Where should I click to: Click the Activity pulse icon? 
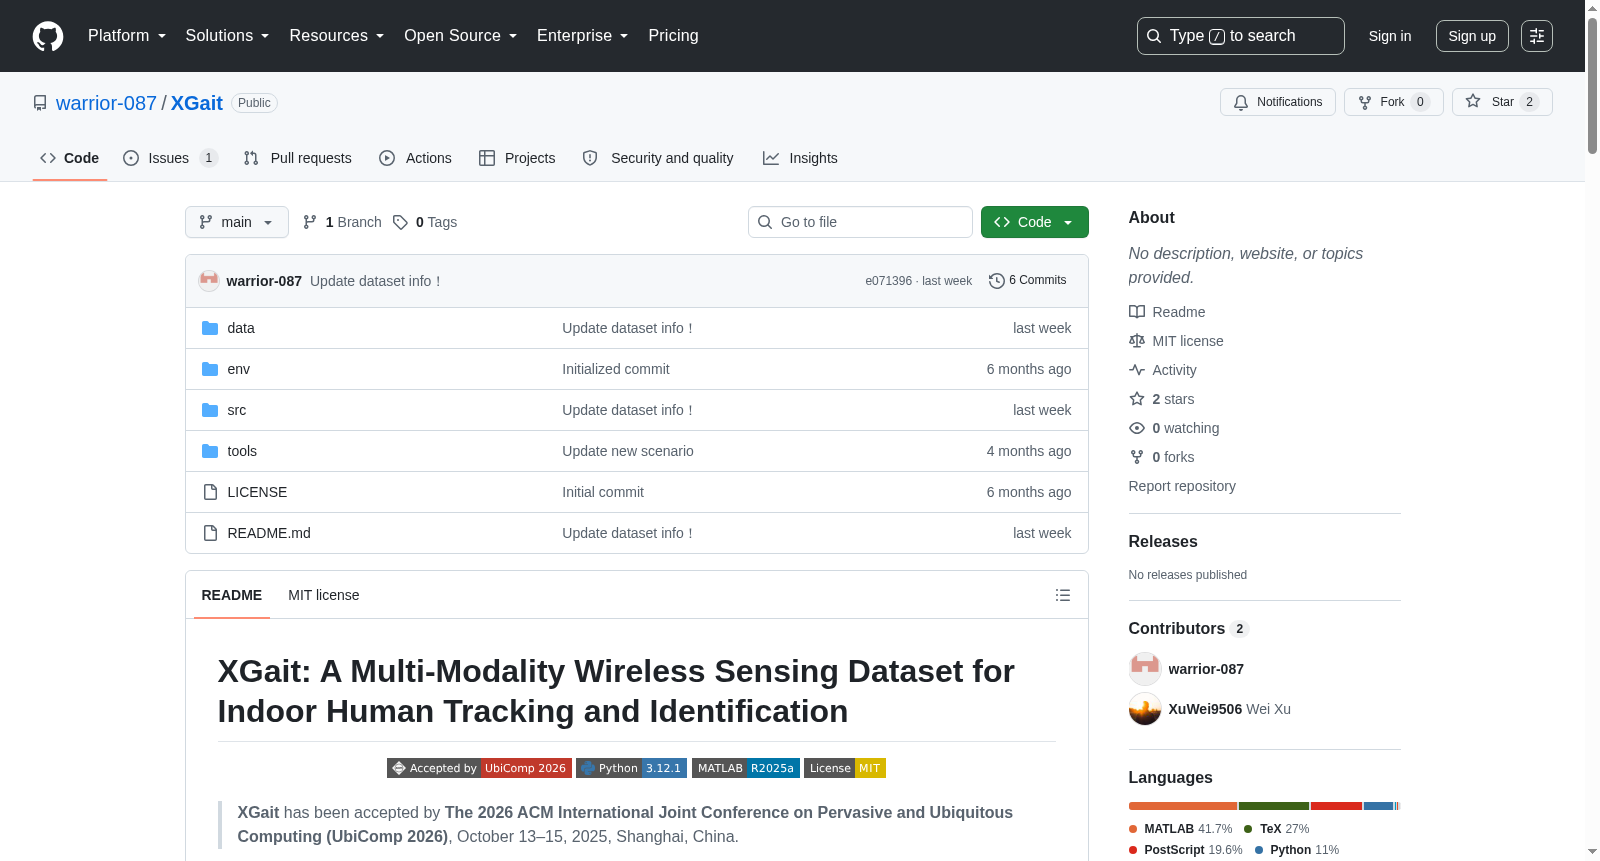pos(1137,370)
